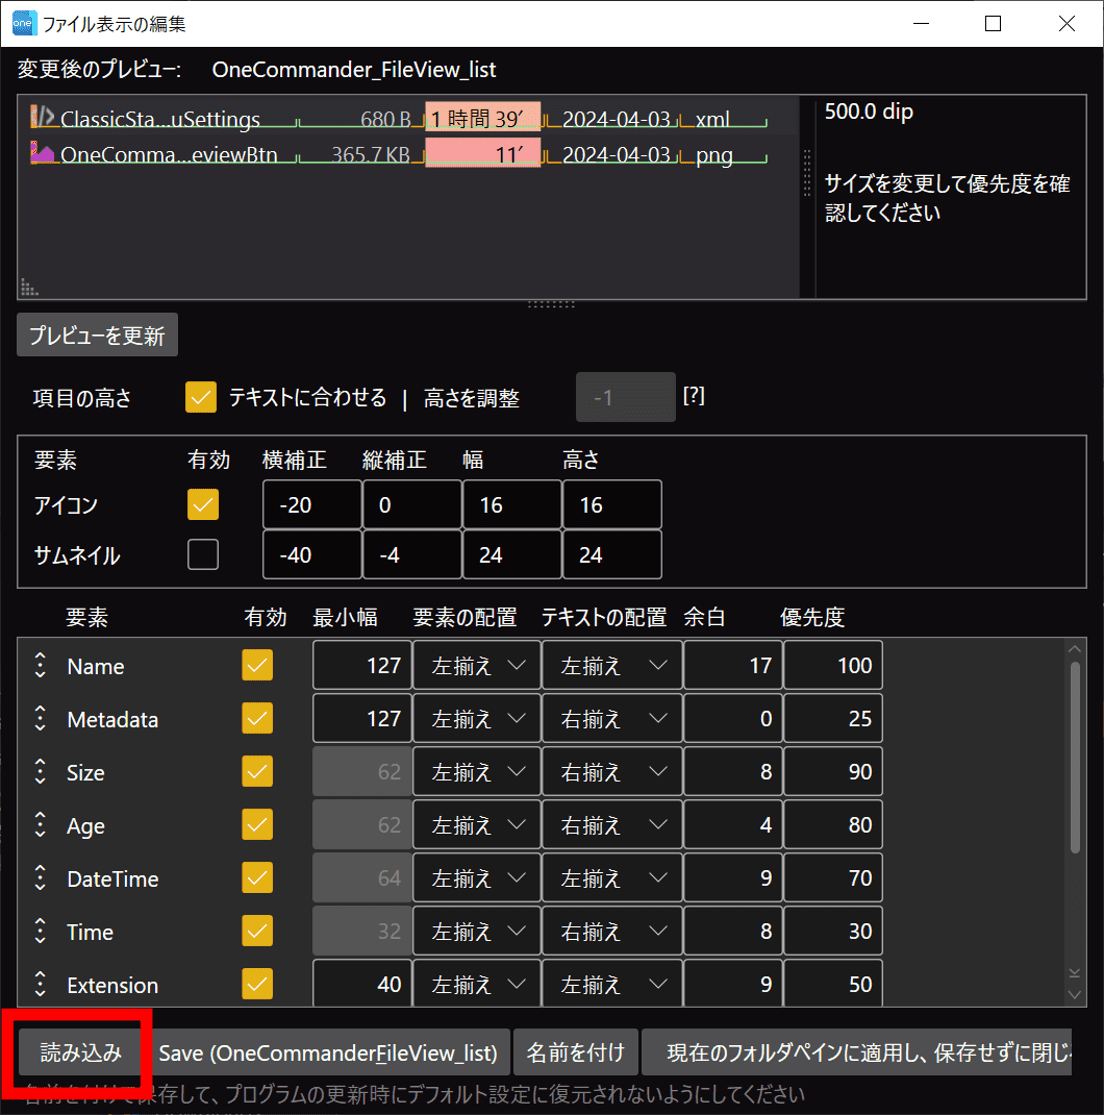Viewport: 1104px width, 1115px height.
Task: Click the [?] help mark beside height adjust
Action: (x=693, y=395)
